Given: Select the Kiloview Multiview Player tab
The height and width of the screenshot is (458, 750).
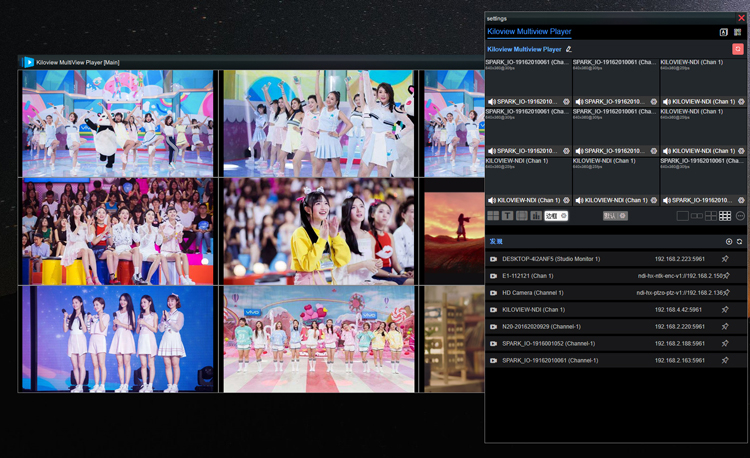Looking at the screenshot, I should (x=529, y=32).
